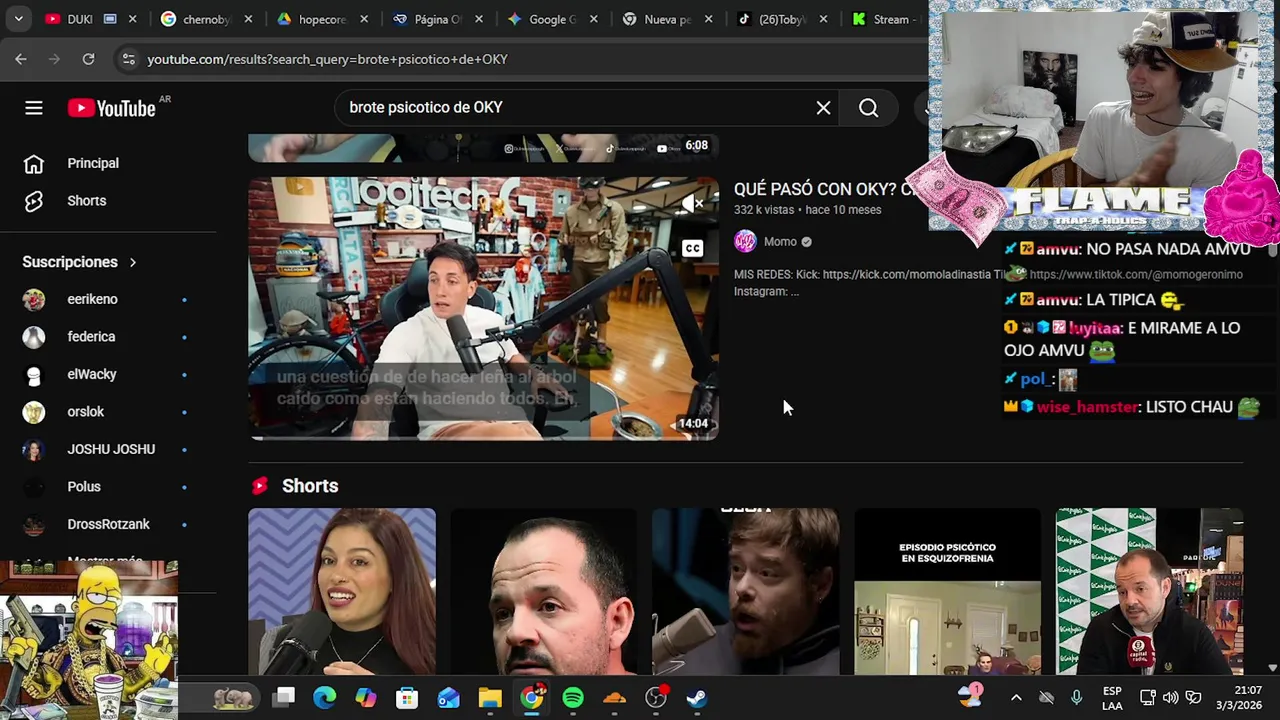The image size is (1280, 720).
Task: Open Spotify from the taskbar
Action: click(x=573, y=697)
